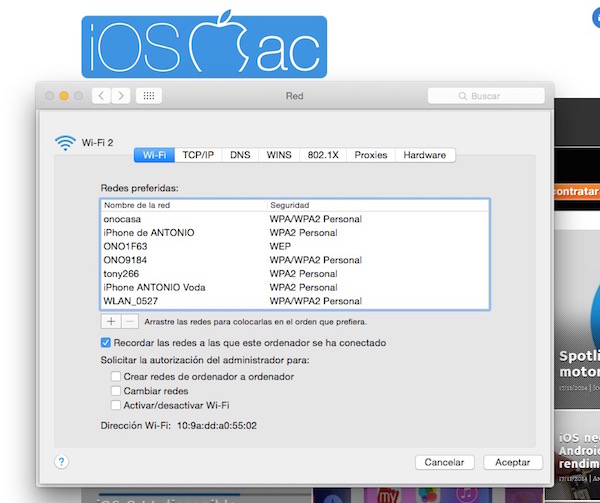Click the forward navigation arrow
This screenshot has width=600, height=503.
pyautogui.click(x=120, y=96)
